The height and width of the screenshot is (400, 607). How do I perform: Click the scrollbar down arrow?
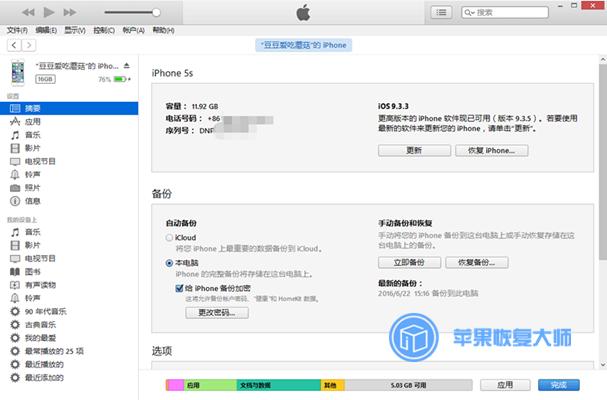click(603, 364)
